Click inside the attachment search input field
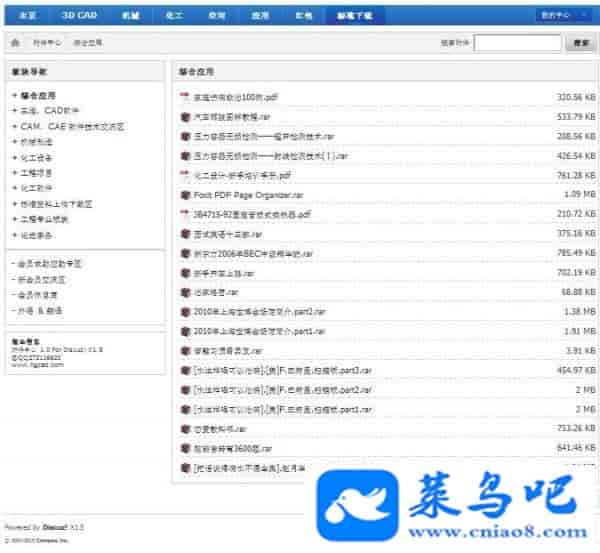 point(517,42)
